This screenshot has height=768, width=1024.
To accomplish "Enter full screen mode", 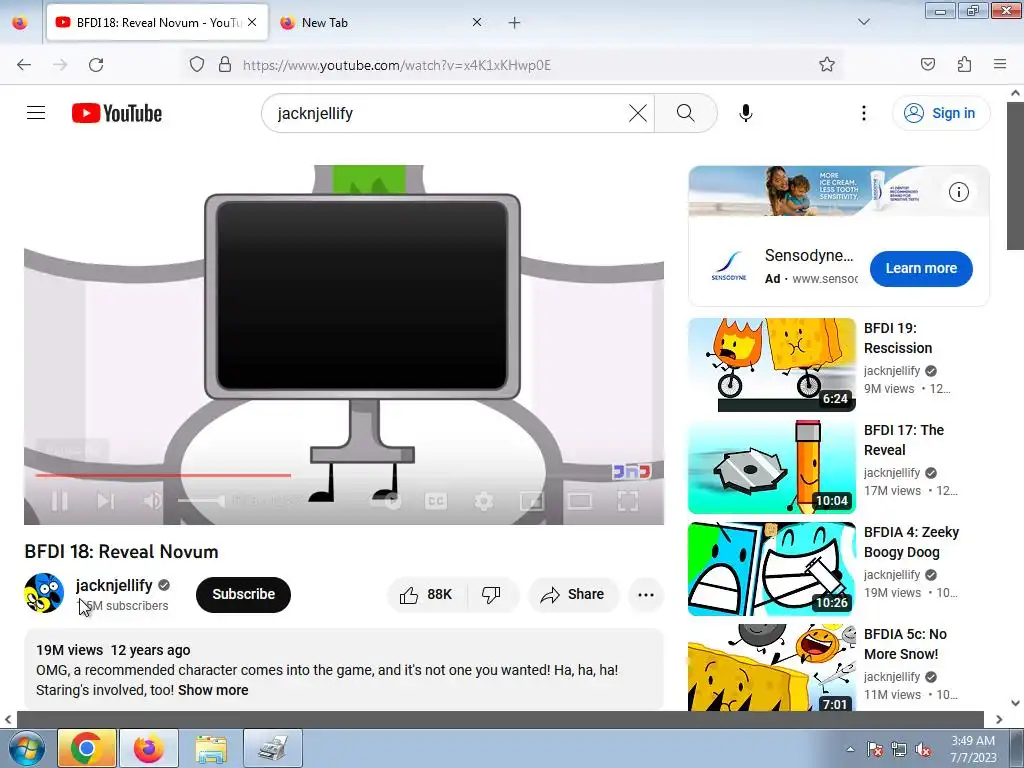I will click(628, 501).
